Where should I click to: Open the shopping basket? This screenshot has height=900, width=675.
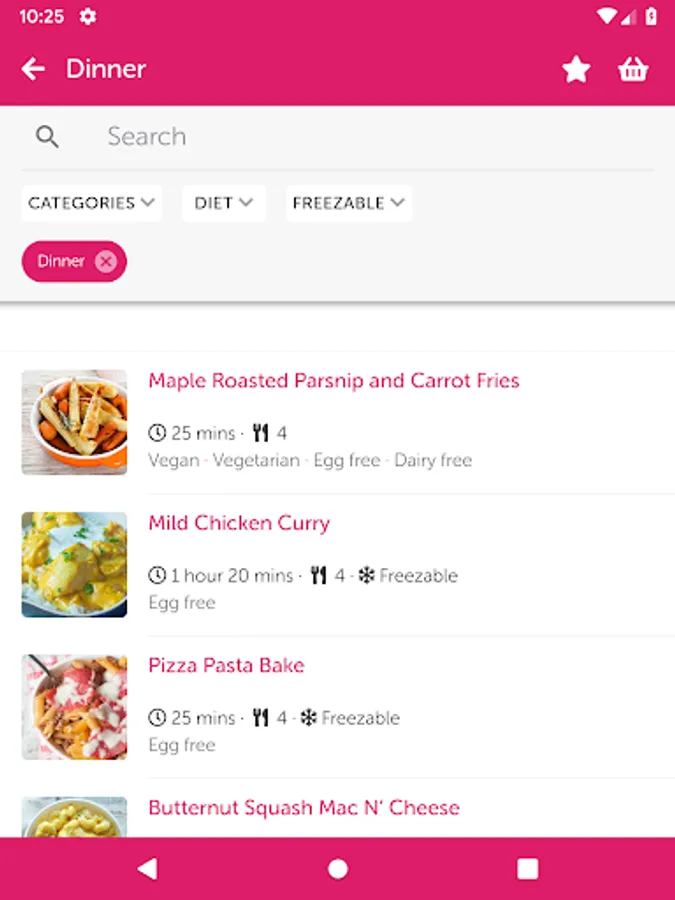click(633, 69)
